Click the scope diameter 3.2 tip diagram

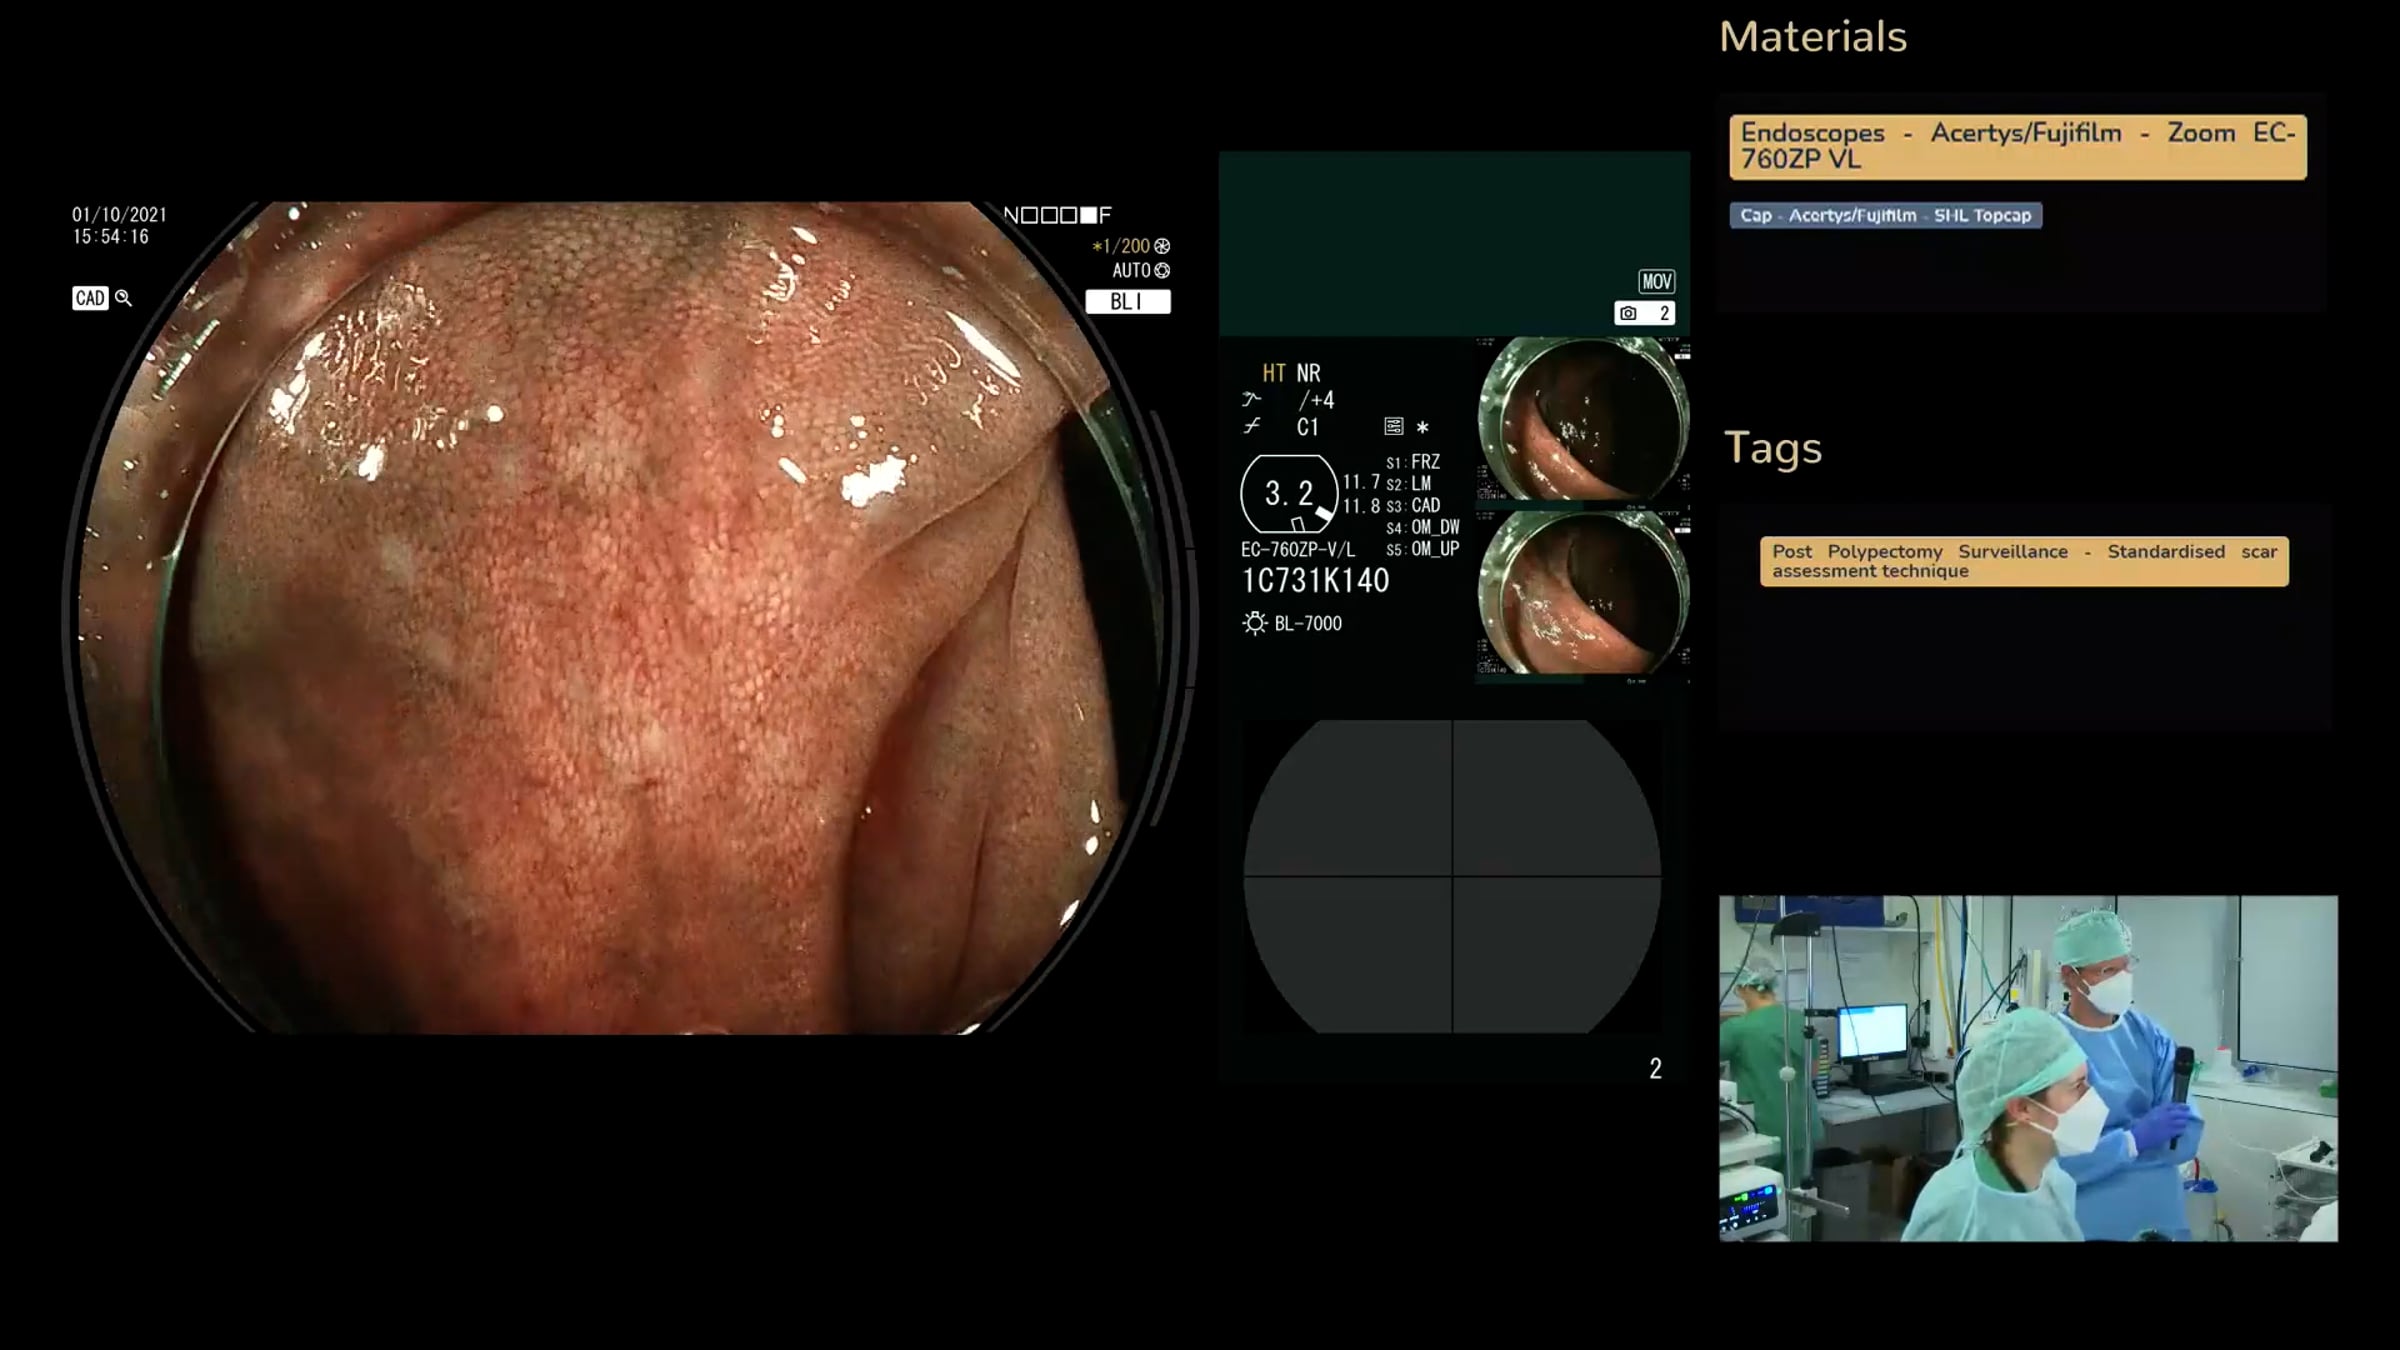pos(1289,494)
